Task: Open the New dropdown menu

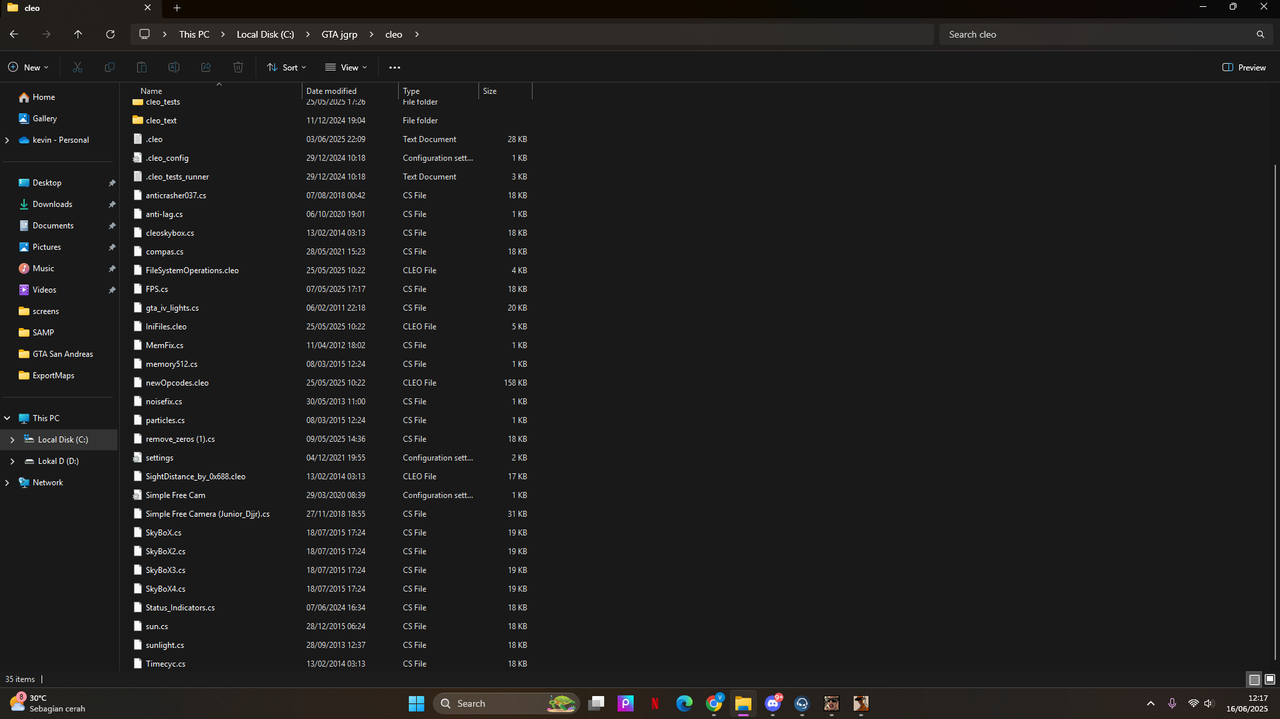Action: tap(28, 67)
